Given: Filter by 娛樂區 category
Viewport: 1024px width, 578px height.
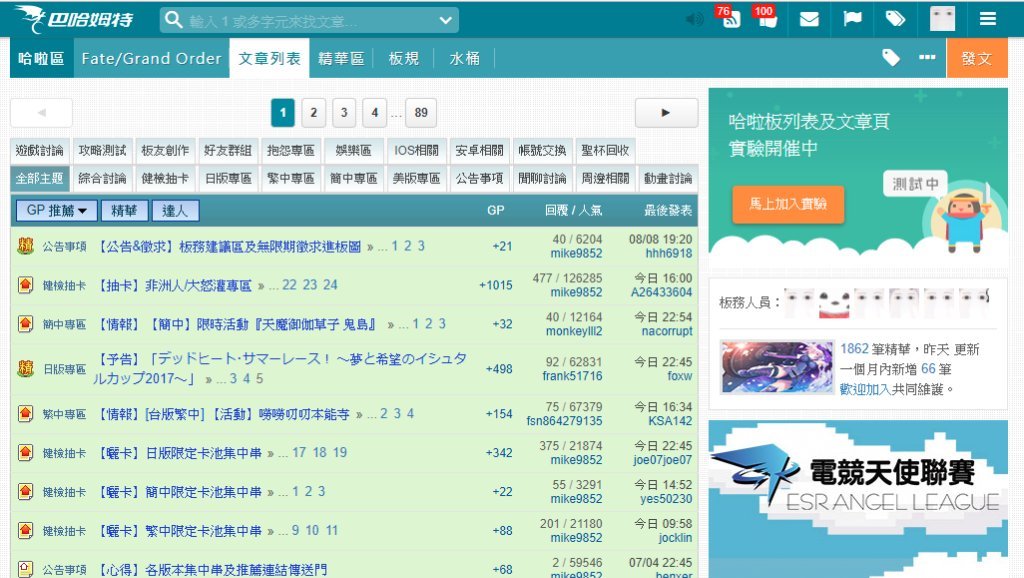Looking at the screenshot, I should (353, 151).
